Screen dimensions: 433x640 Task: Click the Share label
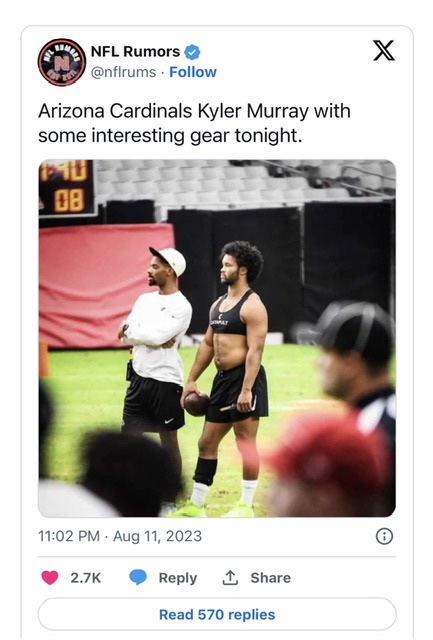[x=271, y=578]
